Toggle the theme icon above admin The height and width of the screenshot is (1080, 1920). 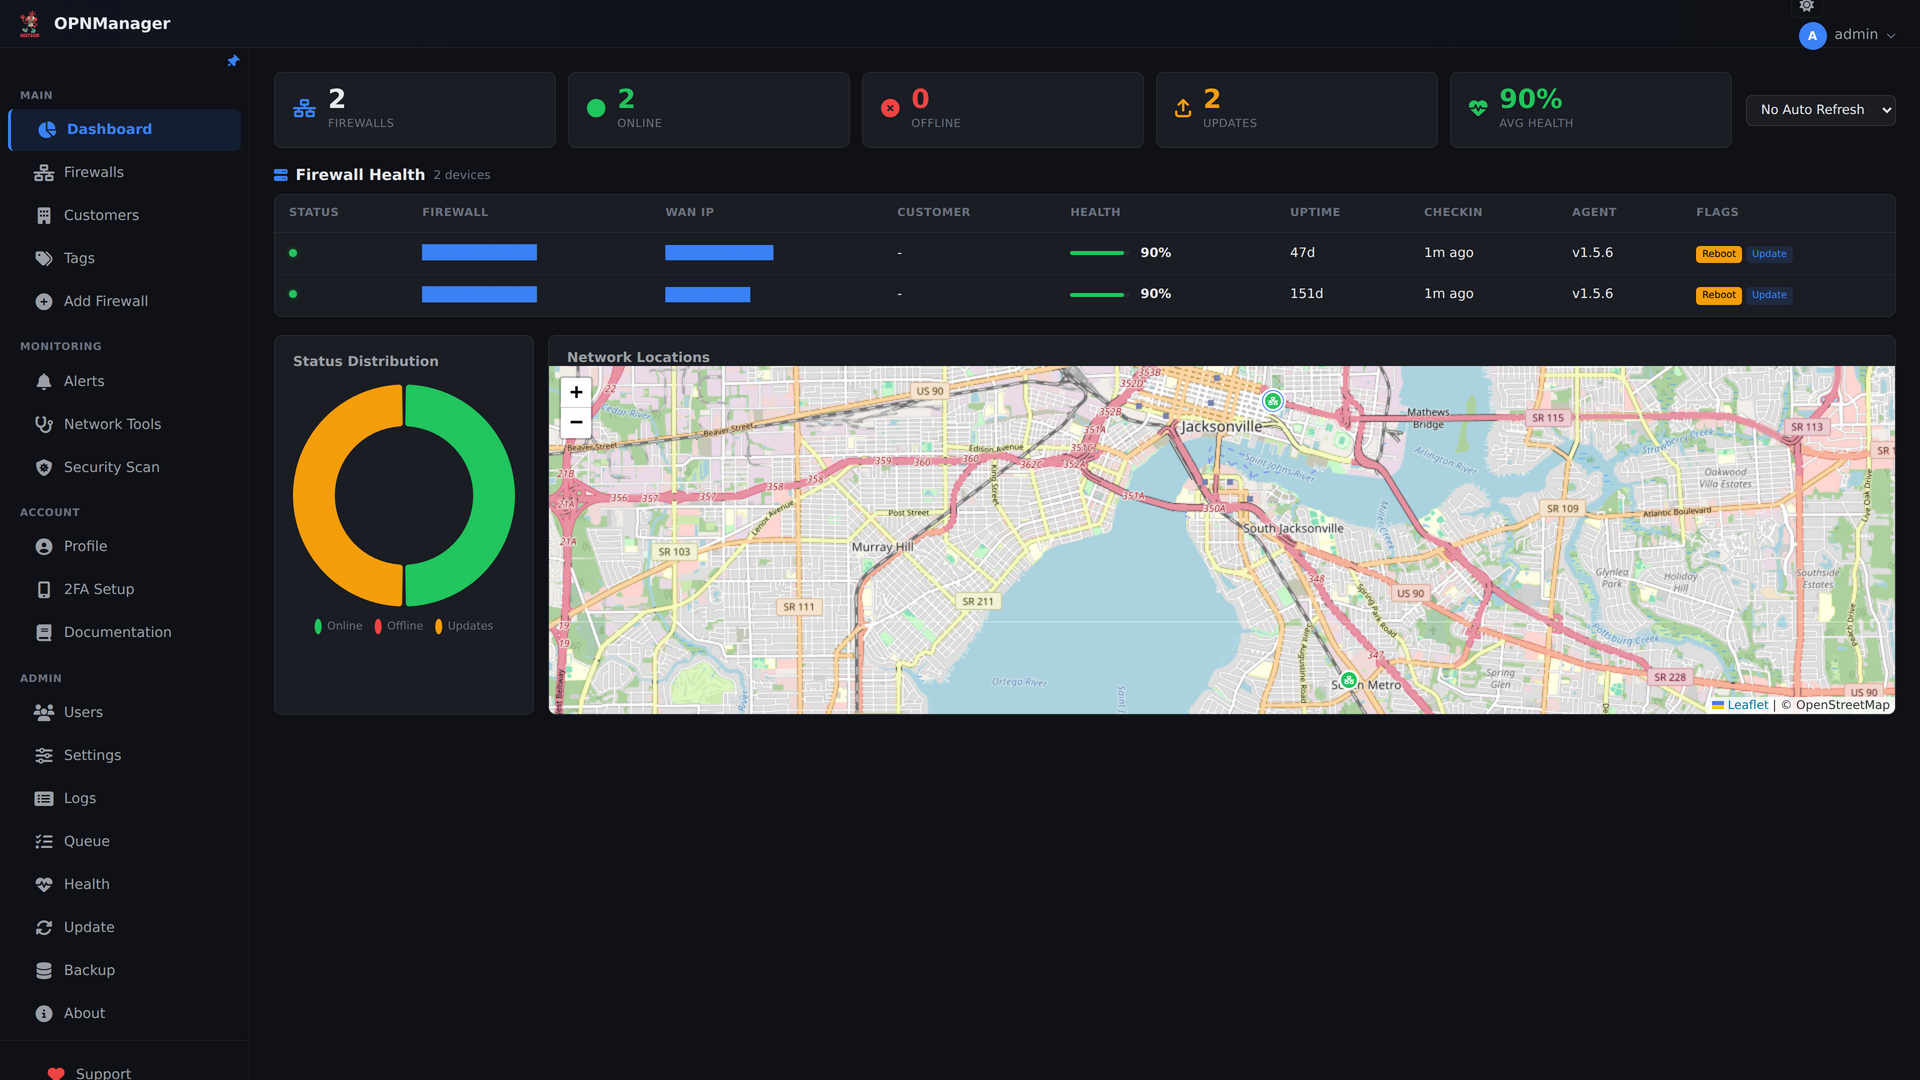1806,6
